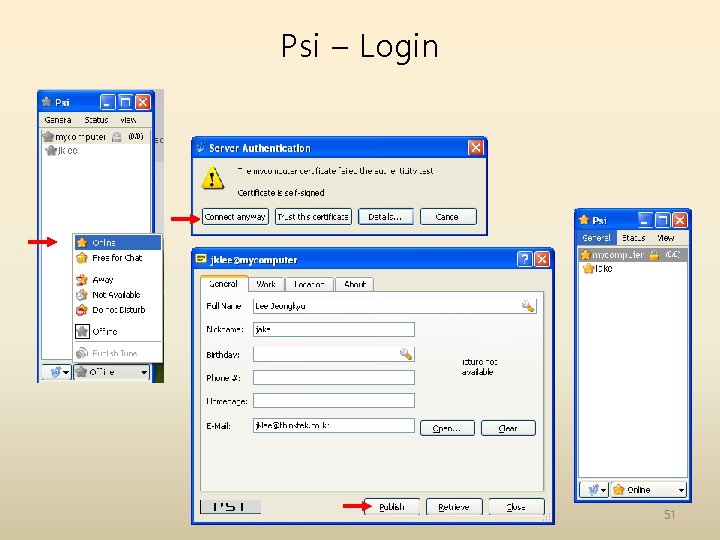Click the Full Name input field
Screen dimensions: 720x540
394,306
